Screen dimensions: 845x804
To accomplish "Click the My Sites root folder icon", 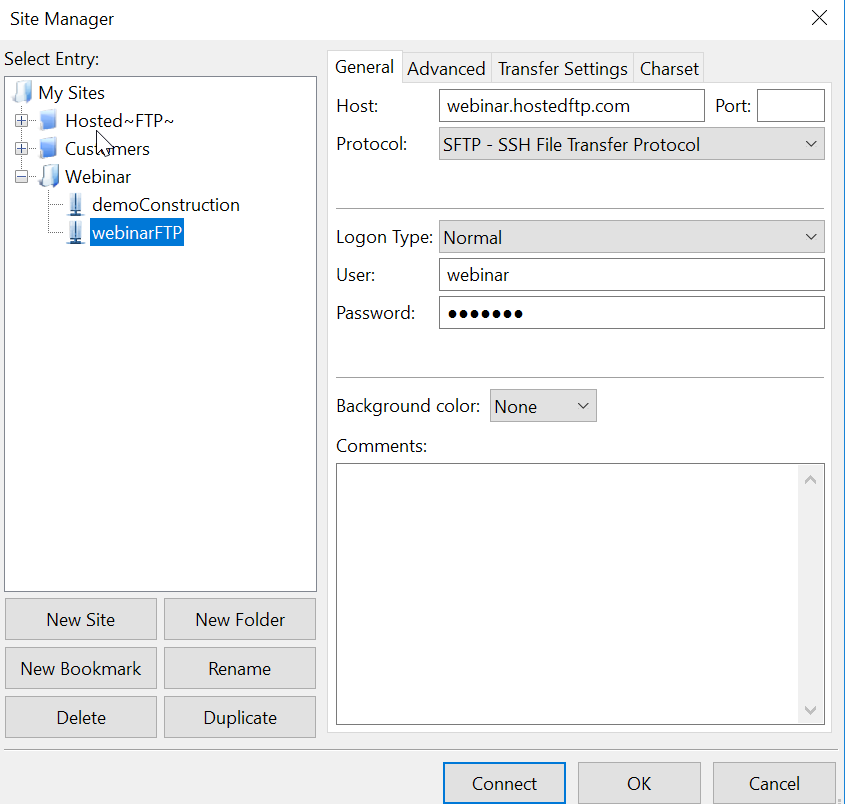I will click(x=22, y=93).
